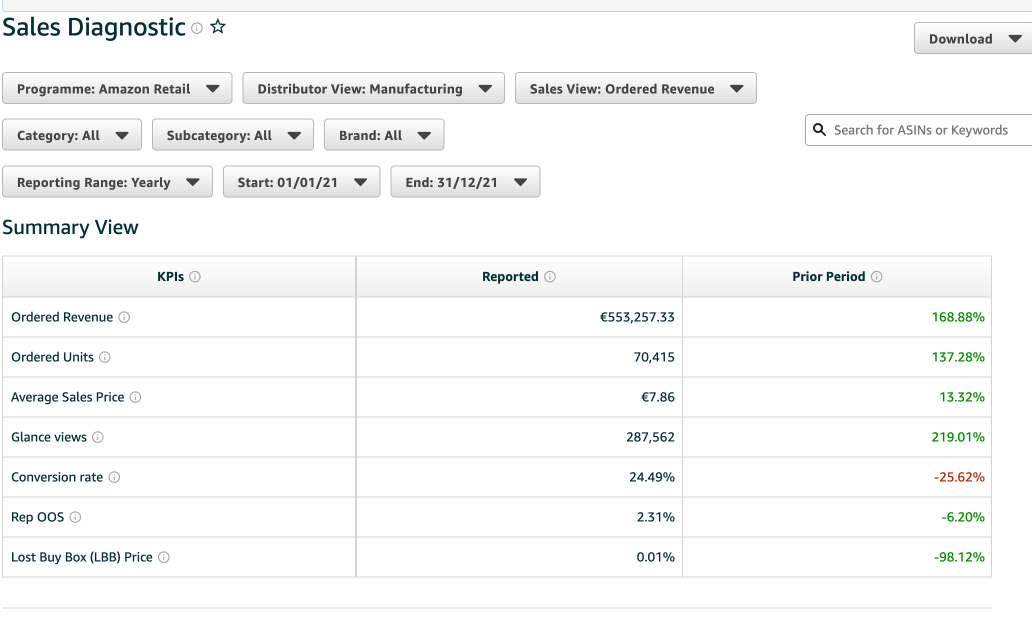Change the Category filter dropdown

(71, 134)
